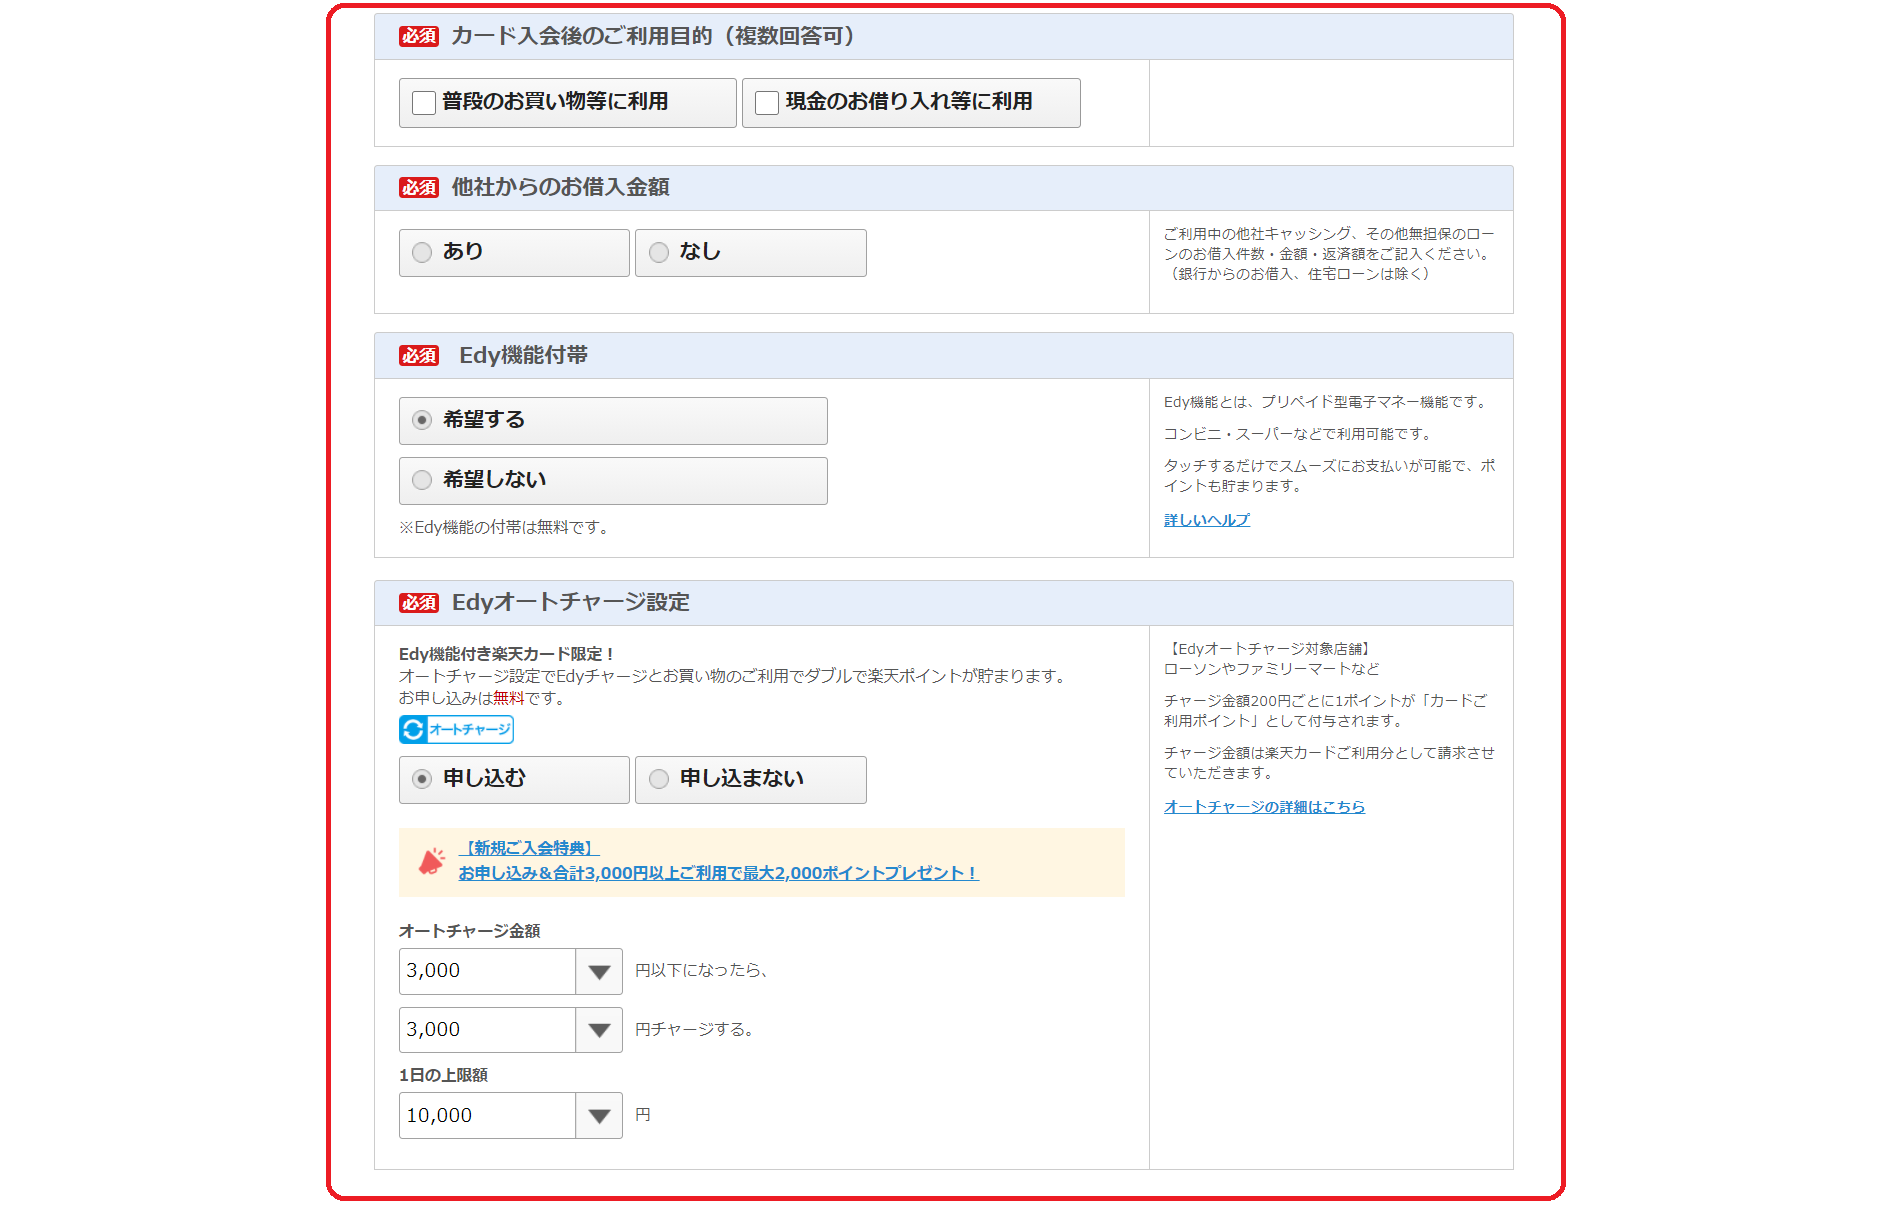1889x1227 pixels.
Task: Click the Edyオートチャージ設定 heading
Action: coord(571,602)
